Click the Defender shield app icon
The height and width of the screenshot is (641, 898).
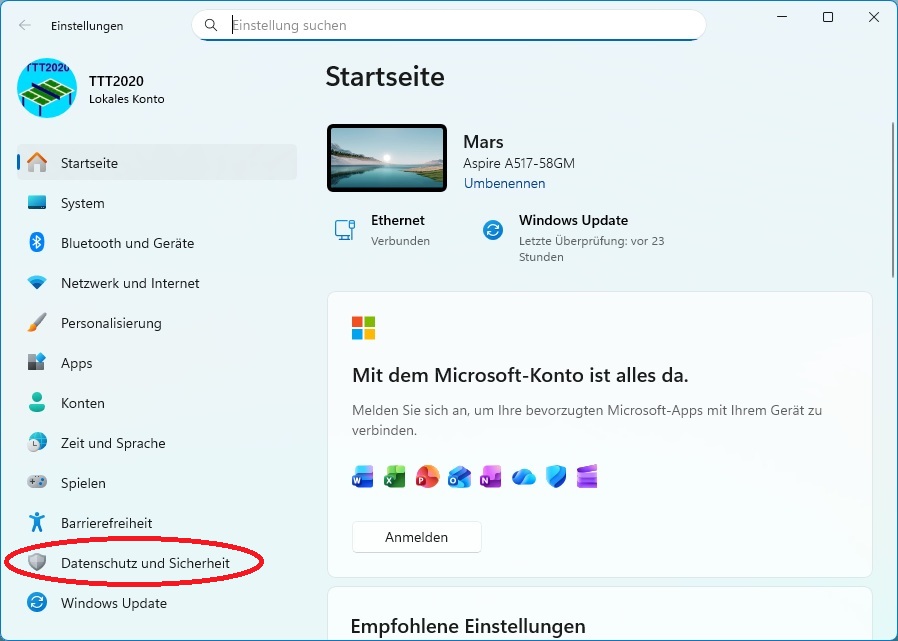(x=556, y=477)
